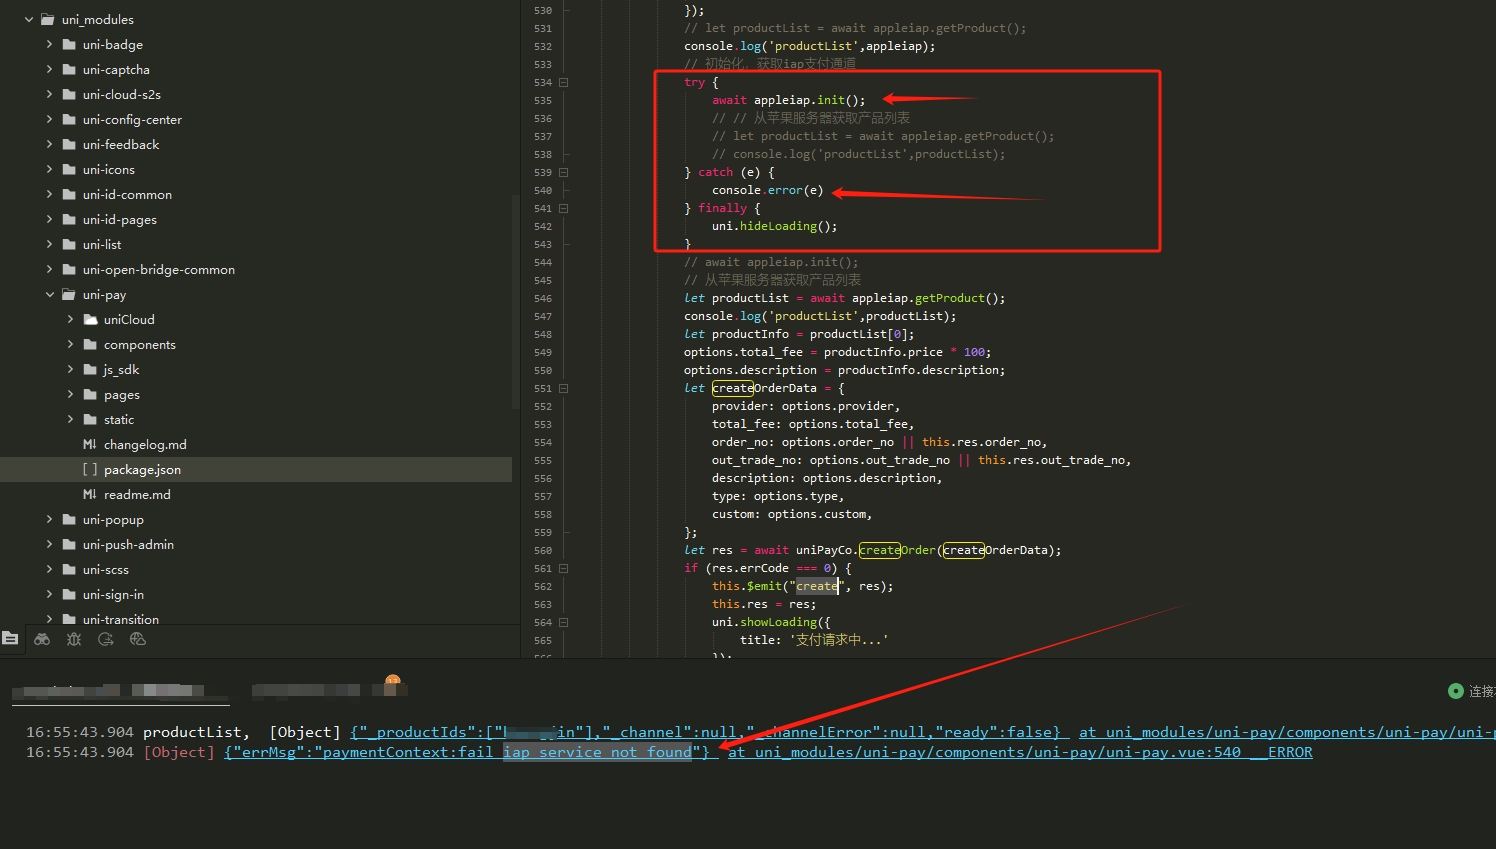Screen dimensions: 1496x849
Task: Select the uni-list folder
Action: tap(102, 244)
